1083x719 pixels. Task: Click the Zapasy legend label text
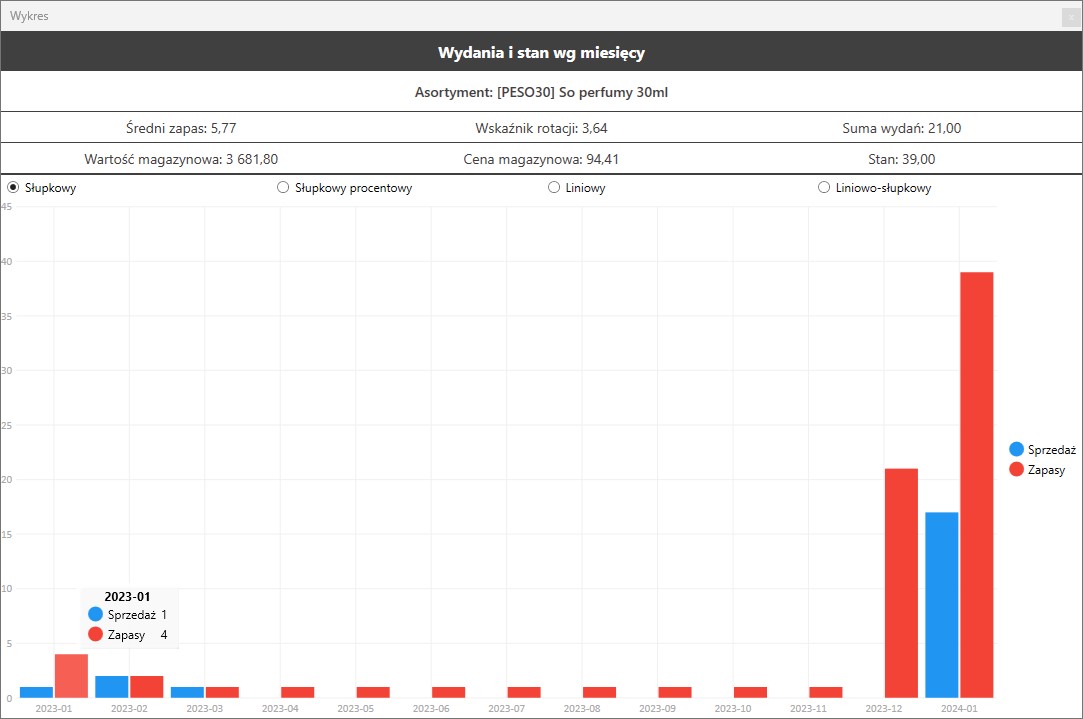click(1046, 470)
